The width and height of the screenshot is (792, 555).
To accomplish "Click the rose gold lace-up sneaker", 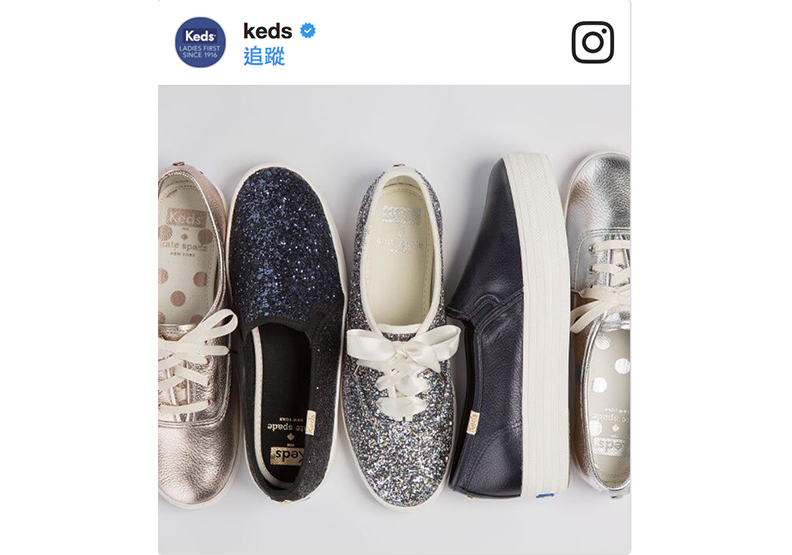I will [194, 333].
